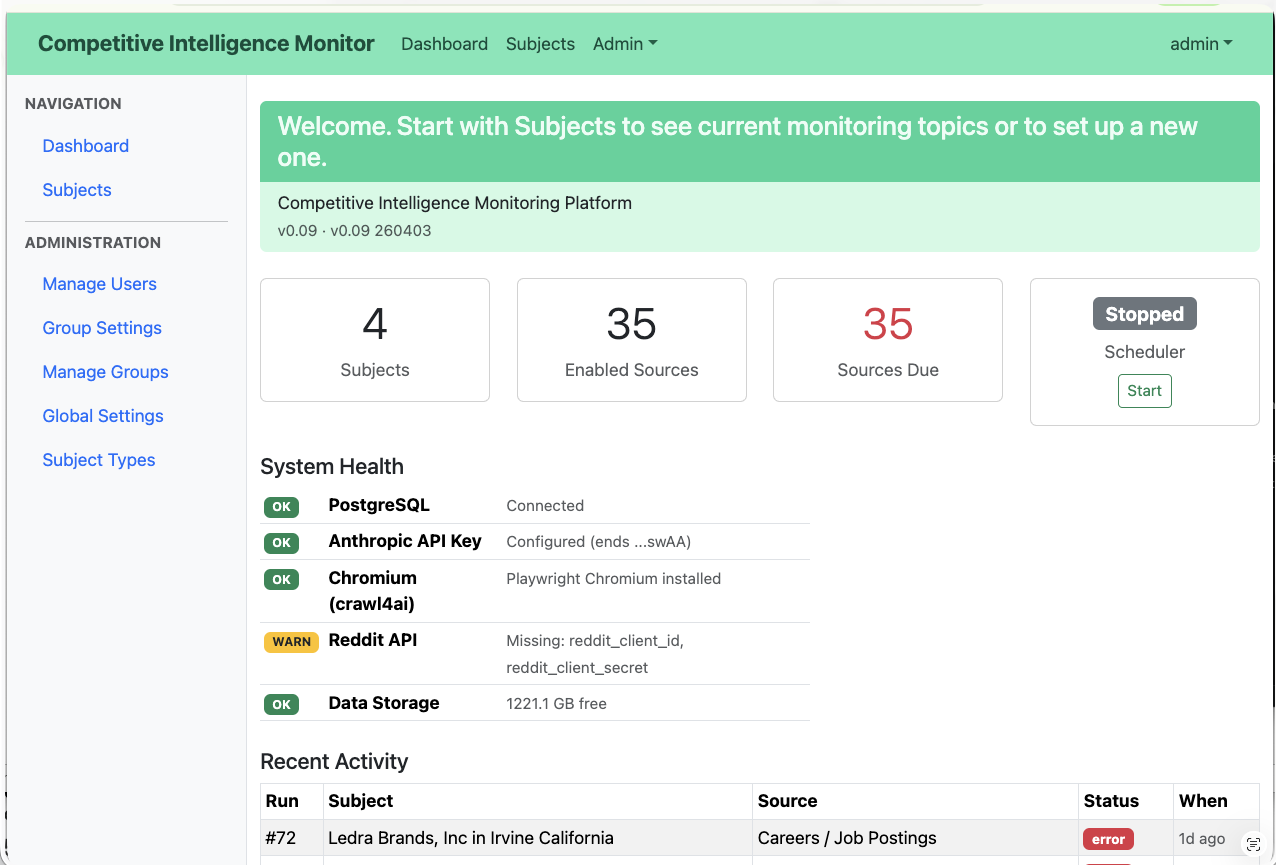Click the Sources Due count card
1276x865 pixels.
point(888,340)
